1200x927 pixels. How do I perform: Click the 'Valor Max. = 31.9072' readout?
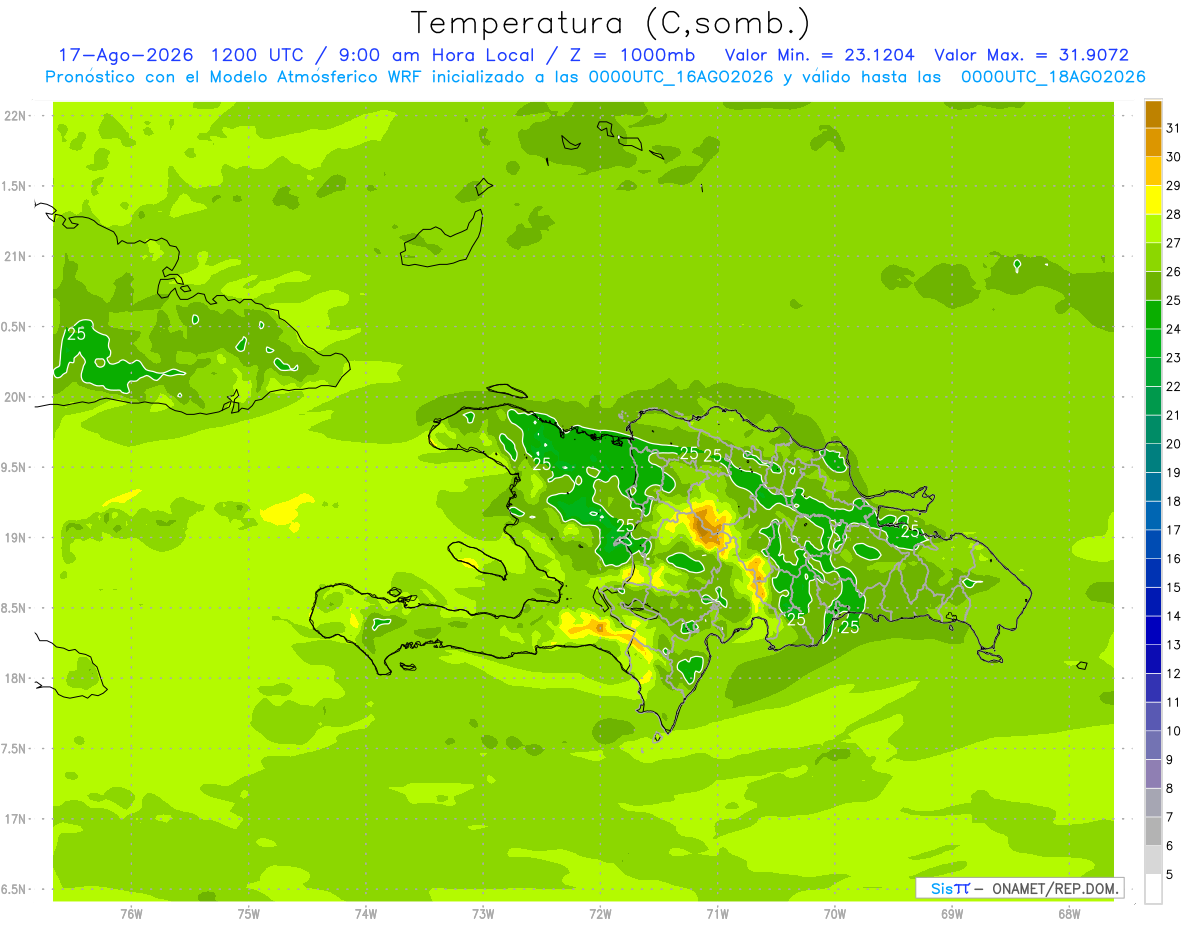tap(1031, 55)
